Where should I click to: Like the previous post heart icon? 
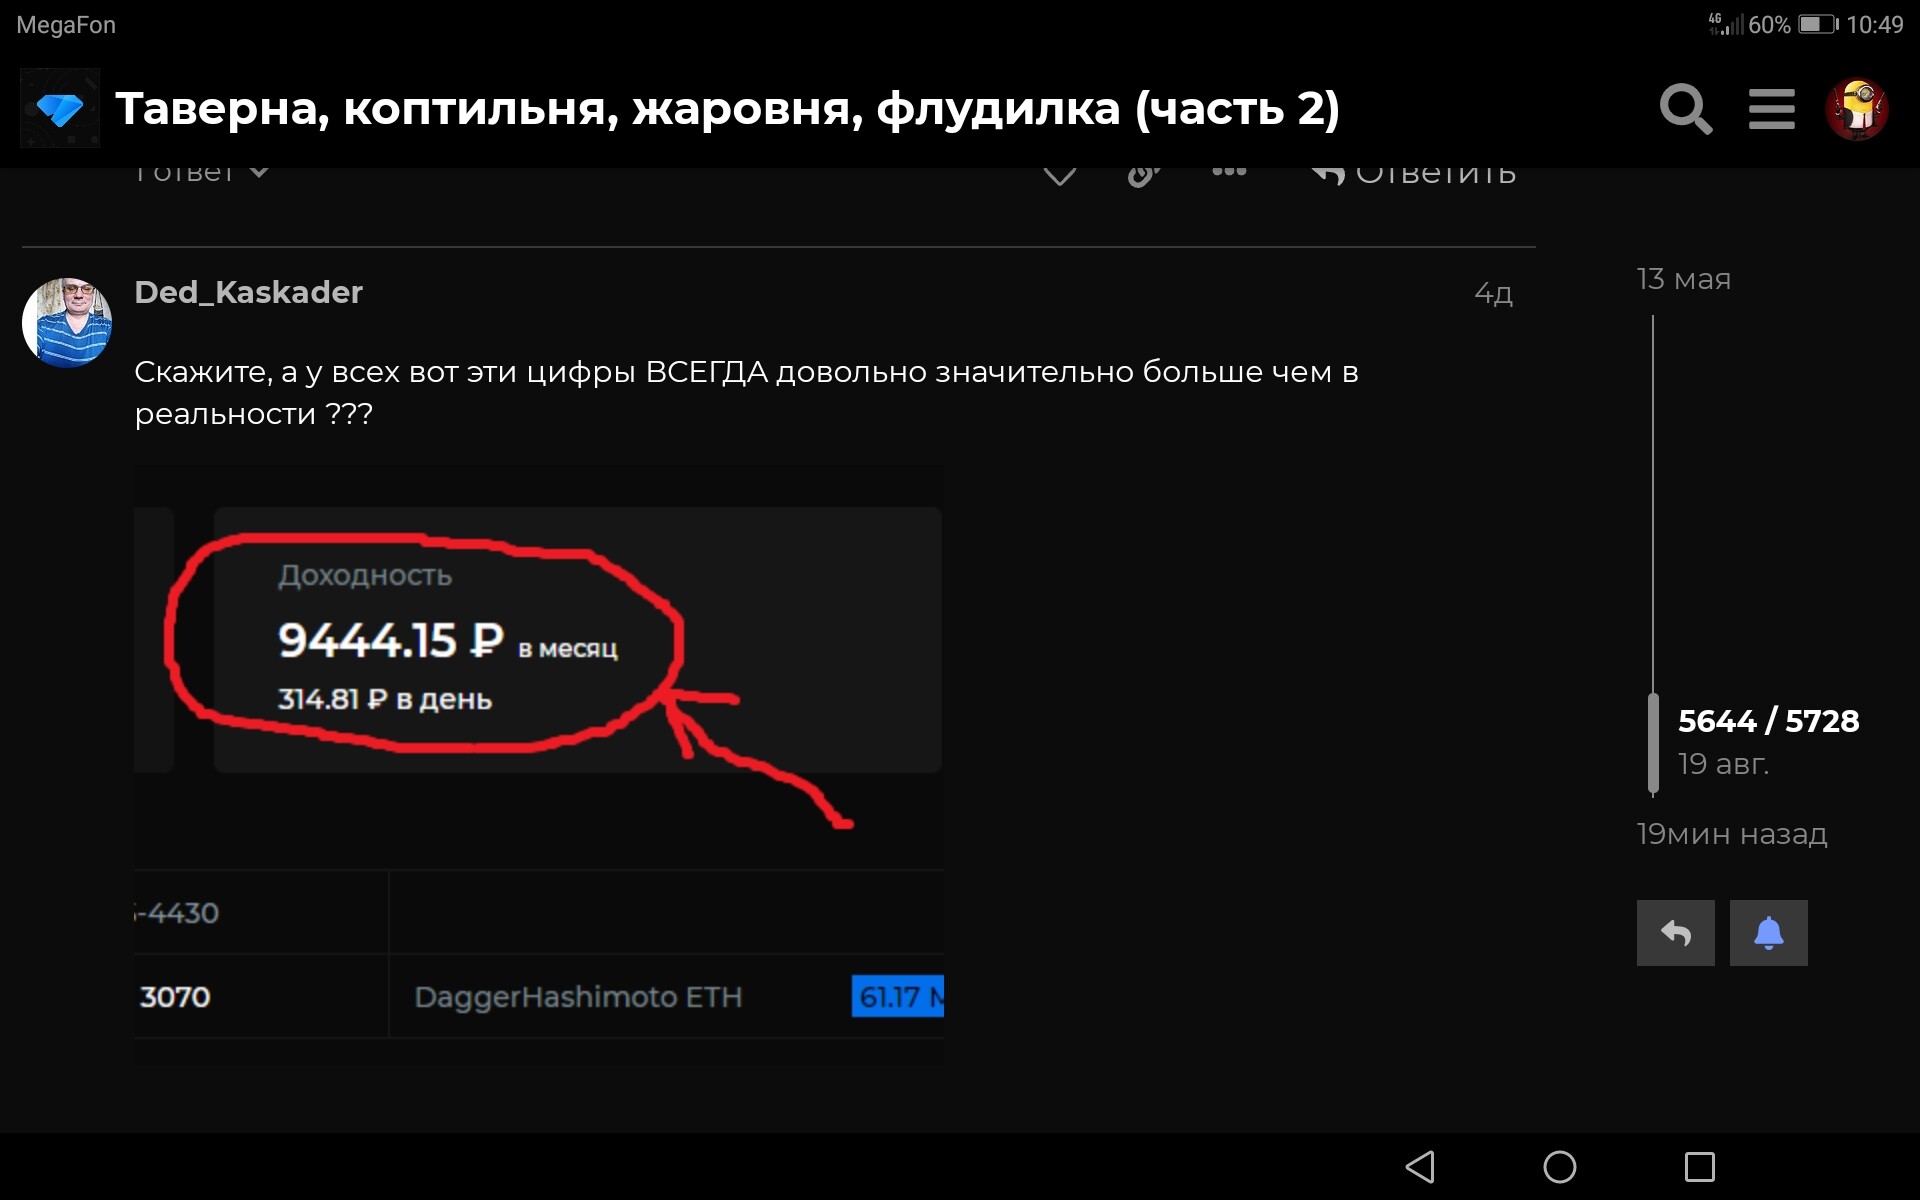point(1060,175)
